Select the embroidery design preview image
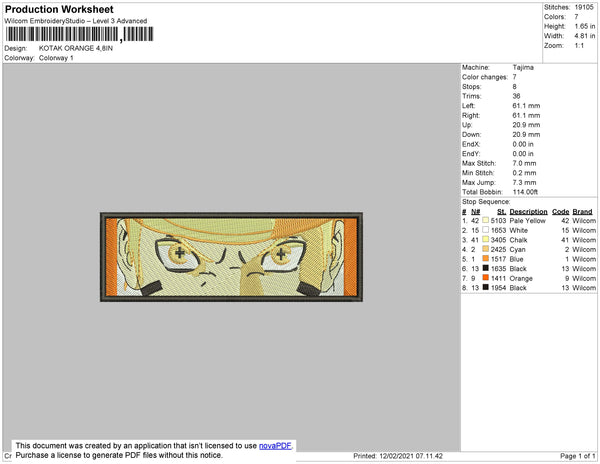Image resolution: width=600 pixels, height=464 pixels. tap(232, 257)
